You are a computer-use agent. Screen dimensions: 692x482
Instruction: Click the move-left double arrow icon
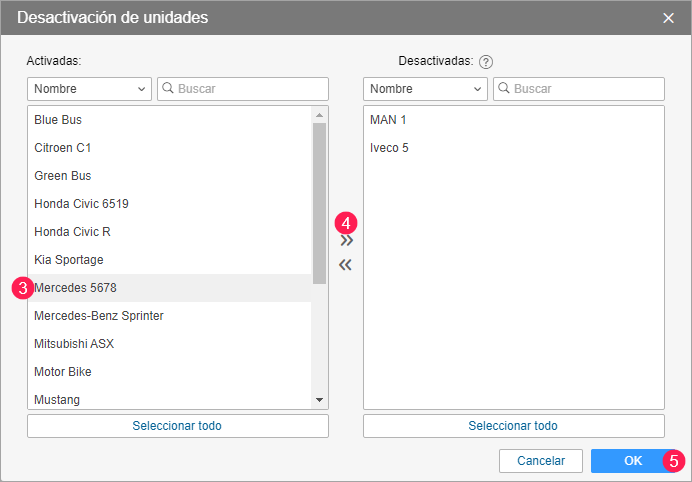[346, 266]
